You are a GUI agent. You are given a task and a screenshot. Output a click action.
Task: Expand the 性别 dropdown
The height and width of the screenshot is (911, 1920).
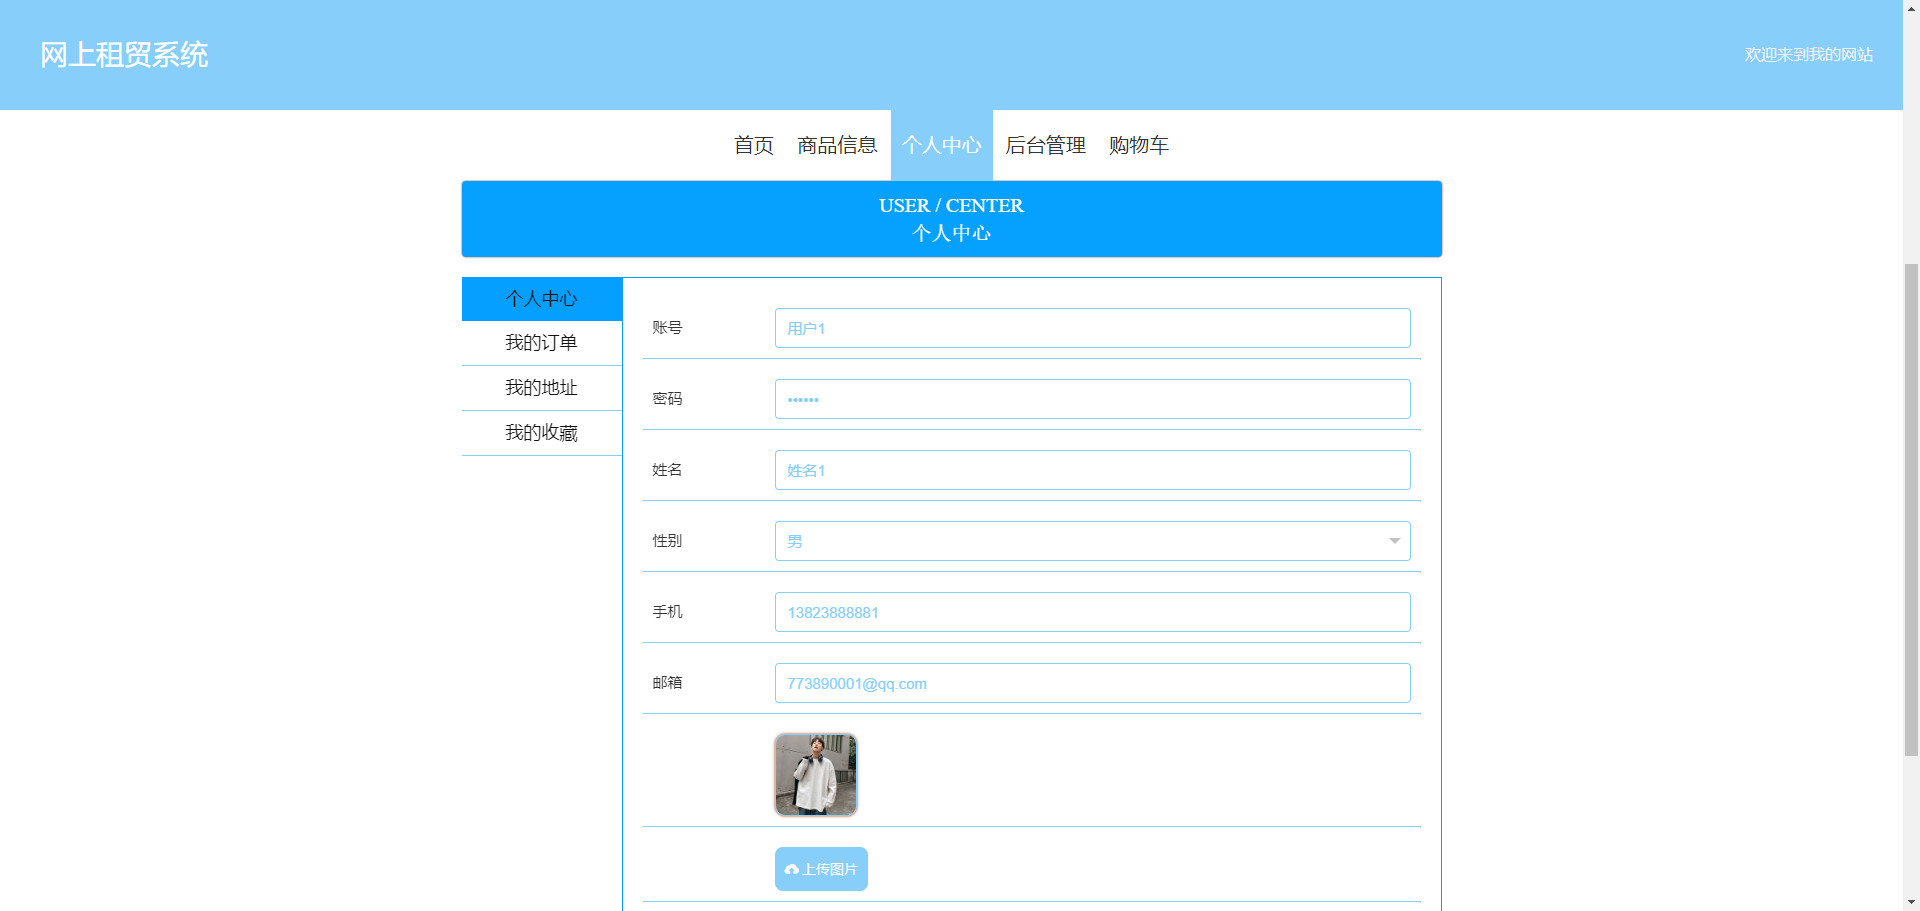coord(1092,541)
